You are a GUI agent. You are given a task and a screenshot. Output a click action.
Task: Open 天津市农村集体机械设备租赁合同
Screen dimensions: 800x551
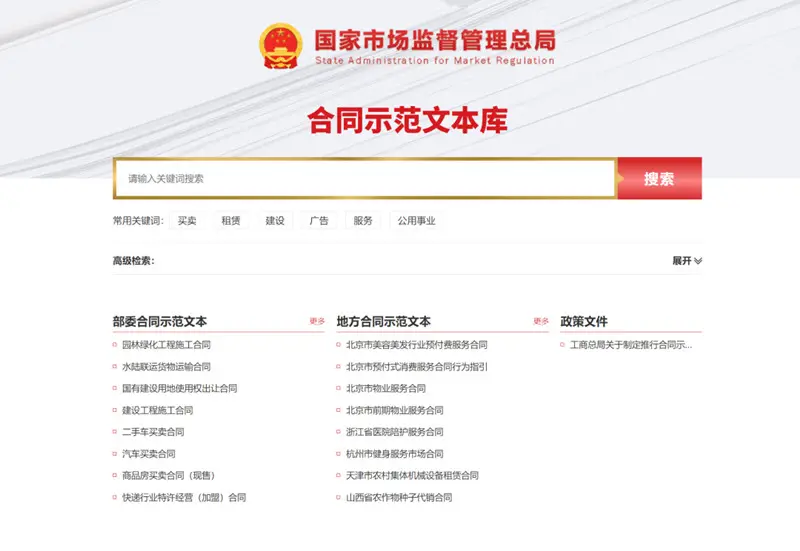coord(412,475)
